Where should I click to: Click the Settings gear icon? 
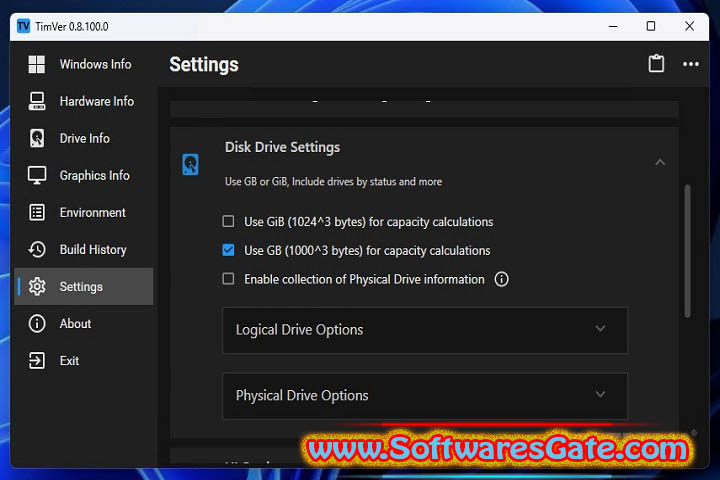coord(37,287)
